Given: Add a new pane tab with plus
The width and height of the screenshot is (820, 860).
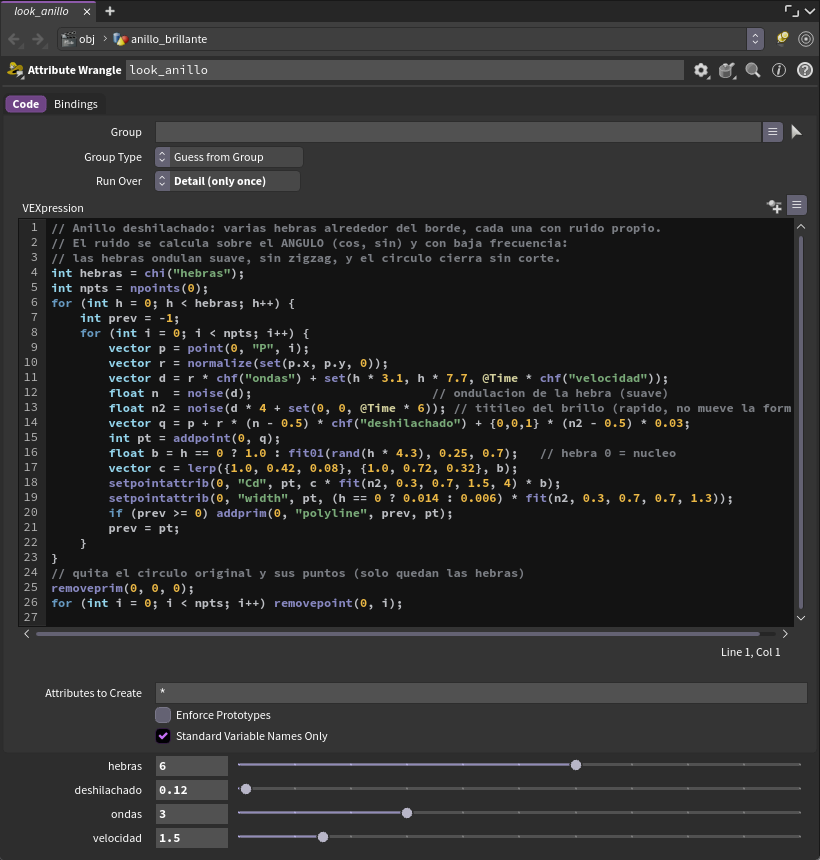Looking at the screenshot, I should (110, 11).
